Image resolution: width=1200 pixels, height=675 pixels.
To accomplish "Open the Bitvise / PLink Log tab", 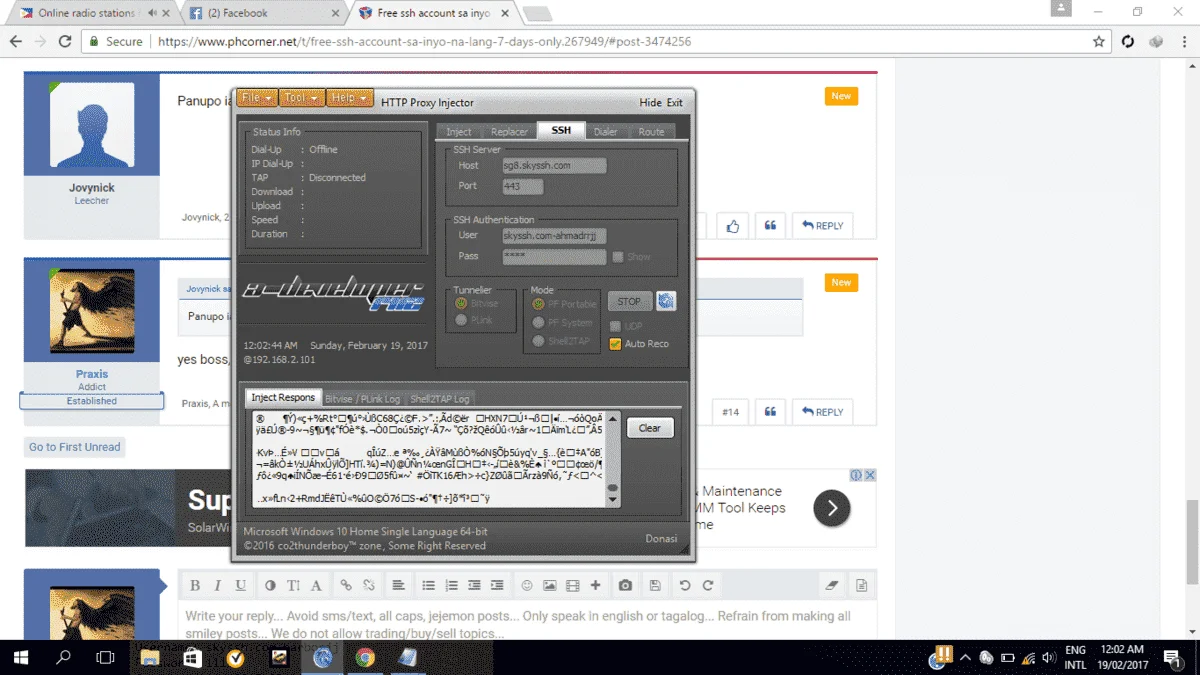I will click(x=363, y=399).
